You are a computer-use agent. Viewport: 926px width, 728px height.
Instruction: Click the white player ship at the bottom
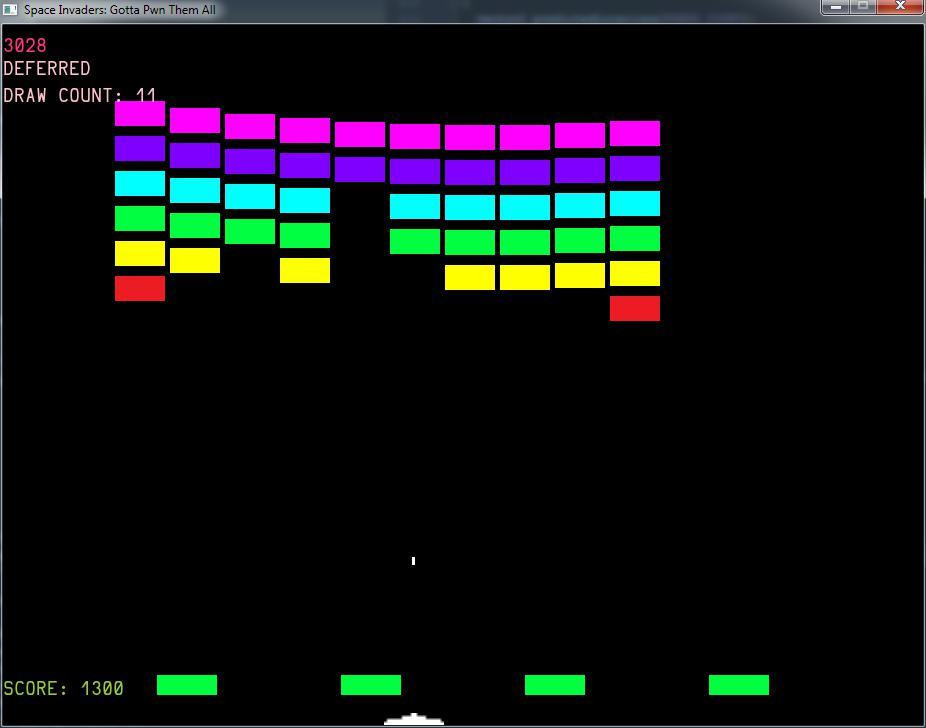coord(413,719)
